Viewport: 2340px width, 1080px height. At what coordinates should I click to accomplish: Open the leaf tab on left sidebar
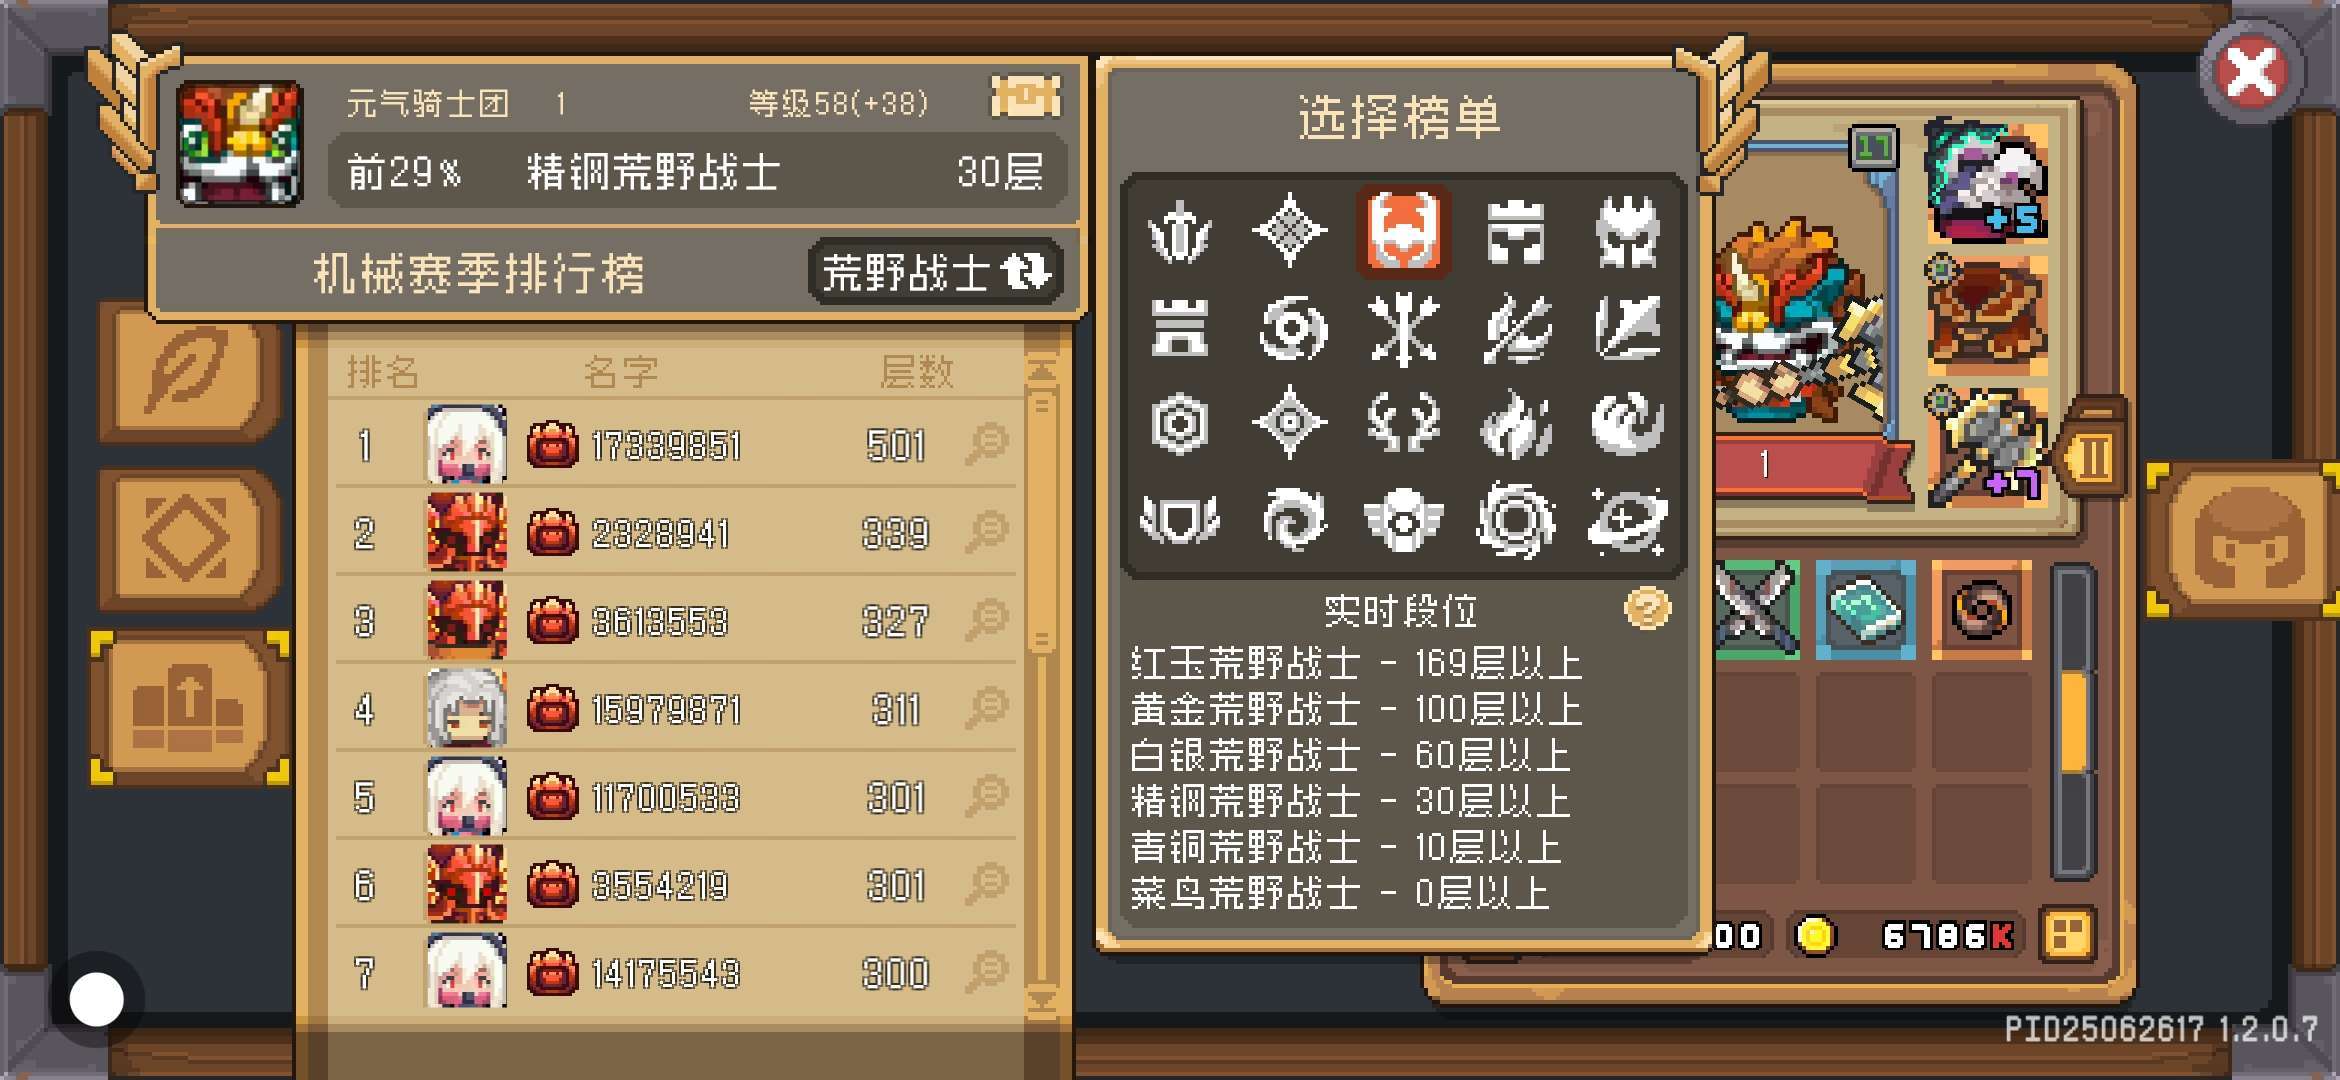tap(189, 370)
